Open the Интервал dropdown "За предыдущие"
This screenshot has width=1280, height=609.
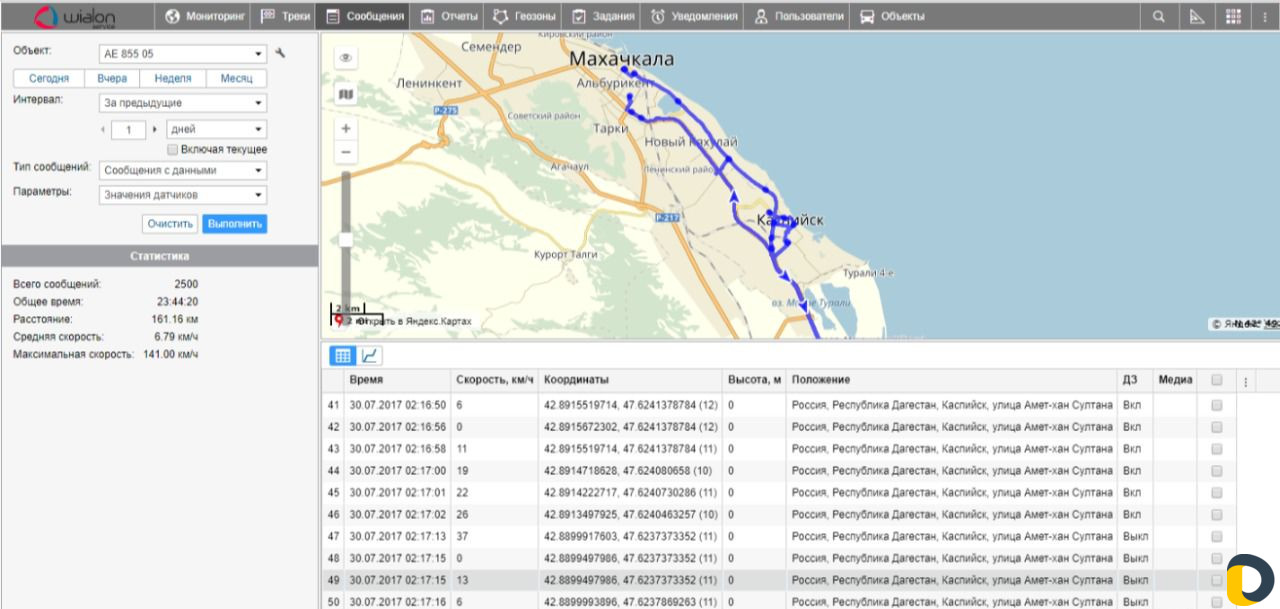click(183, 103)
